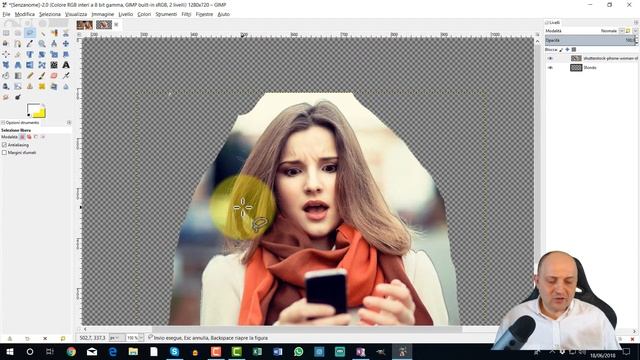Switch to the Livelli tab

(x=552, y=22)
